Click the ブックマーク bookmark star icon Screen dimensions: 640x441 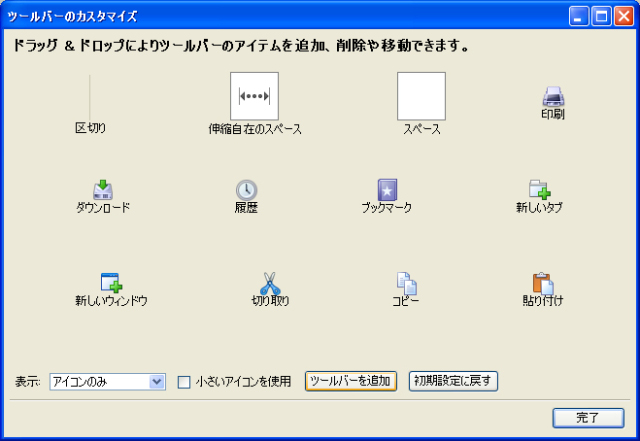[387, 190]
